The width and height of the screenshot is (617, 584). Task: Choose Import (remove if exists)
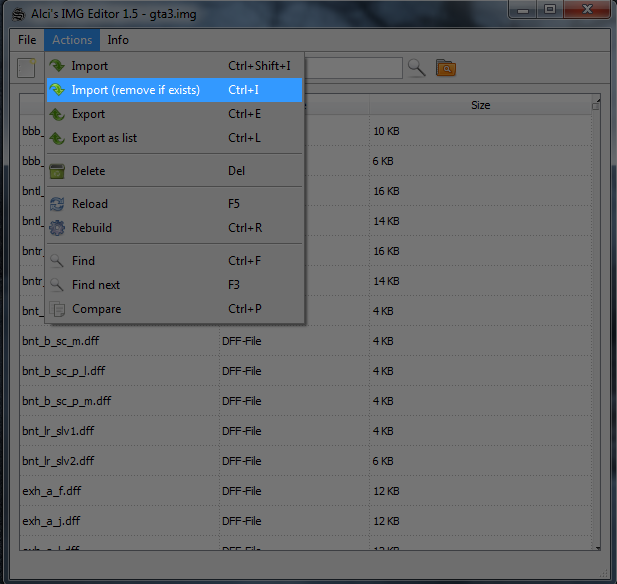pyautogui.click(x=174, y=90)
